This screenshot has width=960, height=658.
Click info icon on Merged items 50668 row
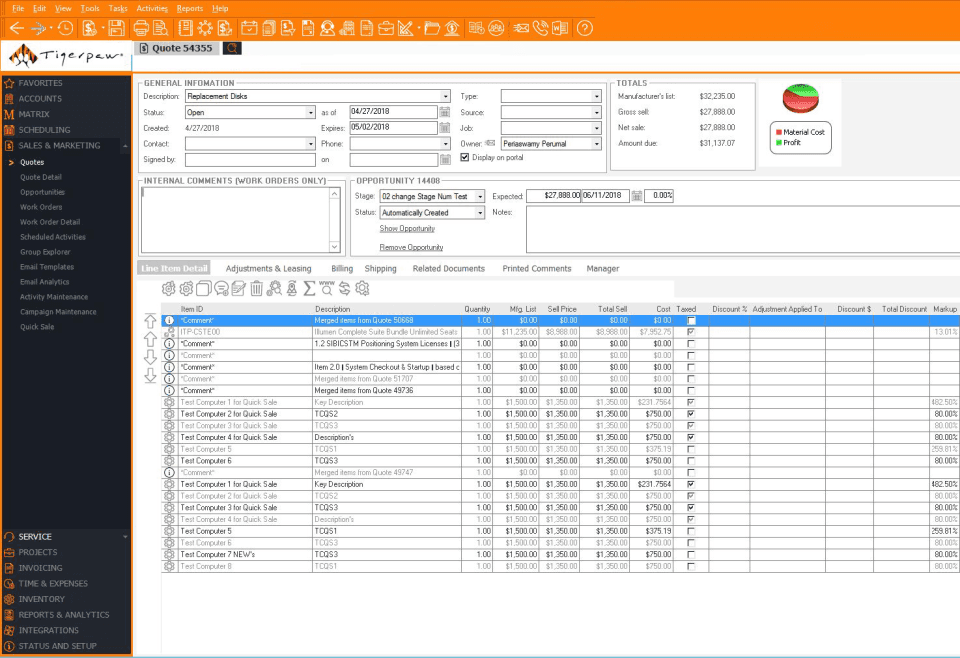pyautogui.click(x=169, y=320)
